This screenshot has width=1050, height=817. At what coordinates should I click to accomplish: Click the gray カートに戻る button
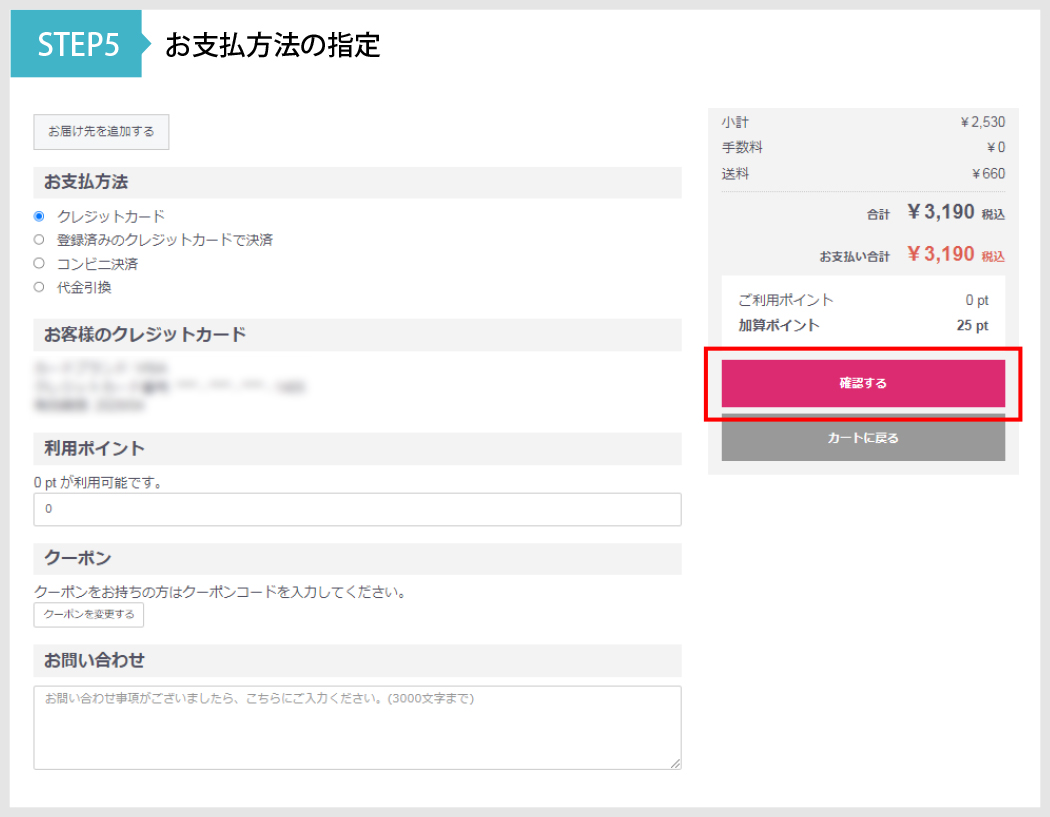862,438
